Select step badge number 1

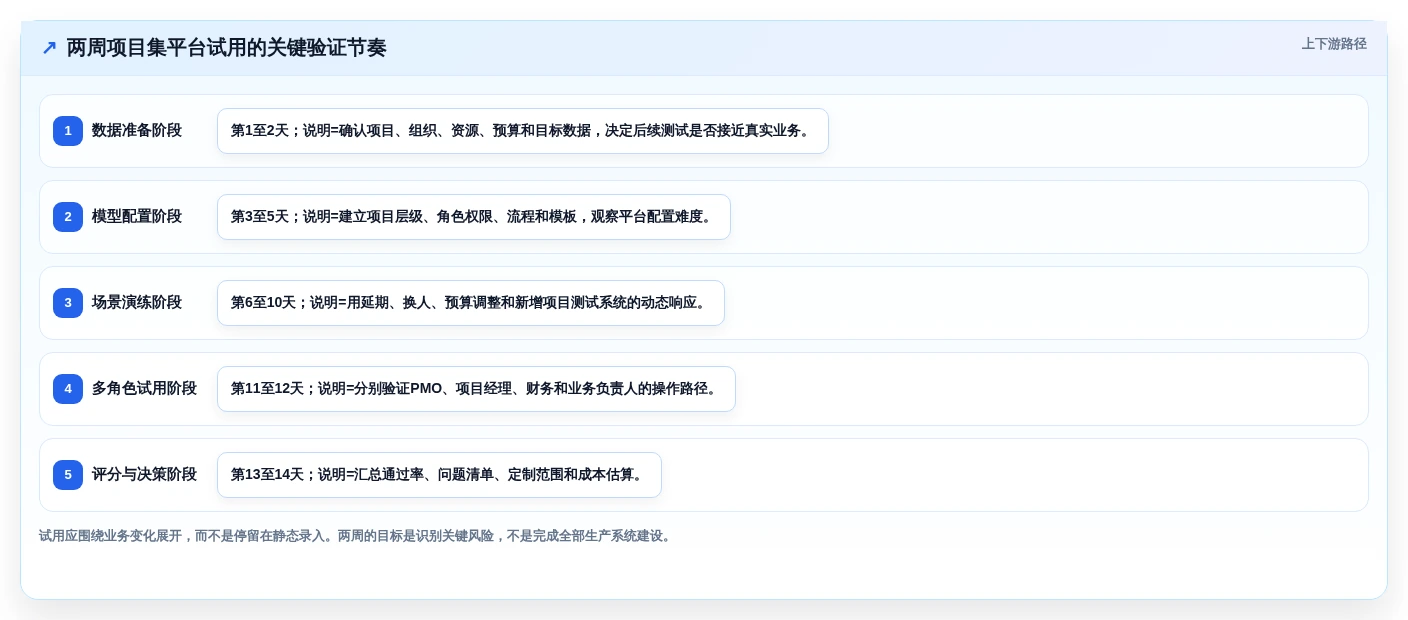(68, 131)
